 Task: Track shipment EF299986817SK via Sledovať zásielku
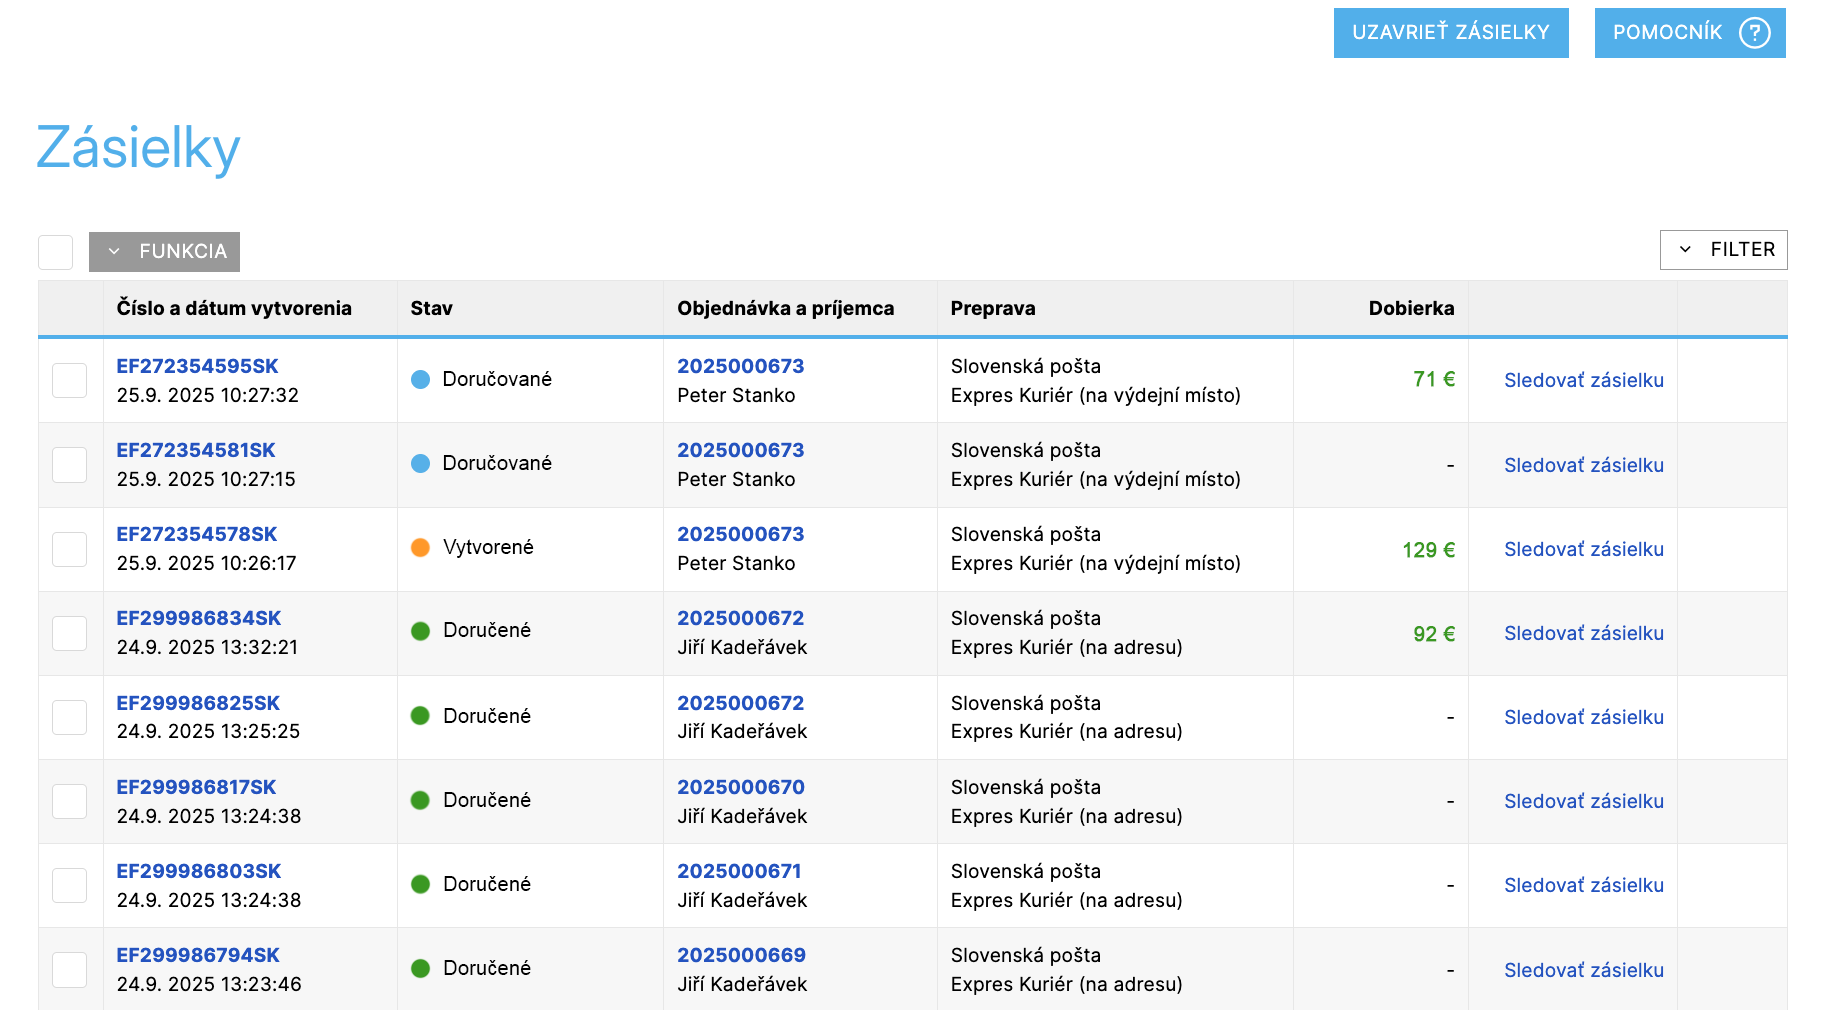(1584, 801)
